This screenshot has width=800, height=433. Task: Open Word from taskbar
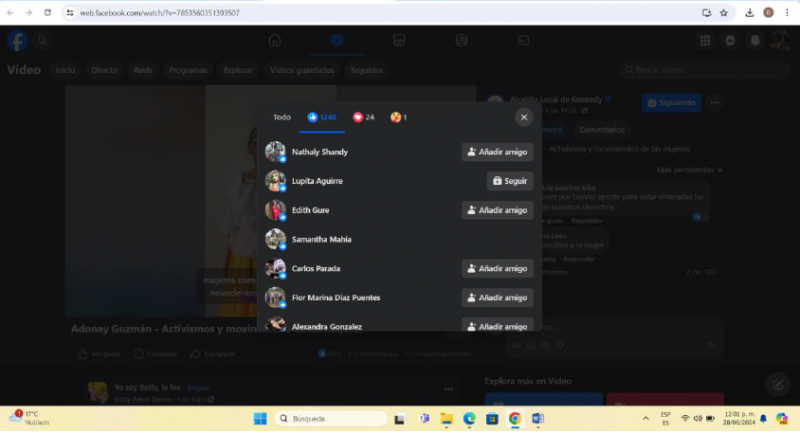(538, 419)
